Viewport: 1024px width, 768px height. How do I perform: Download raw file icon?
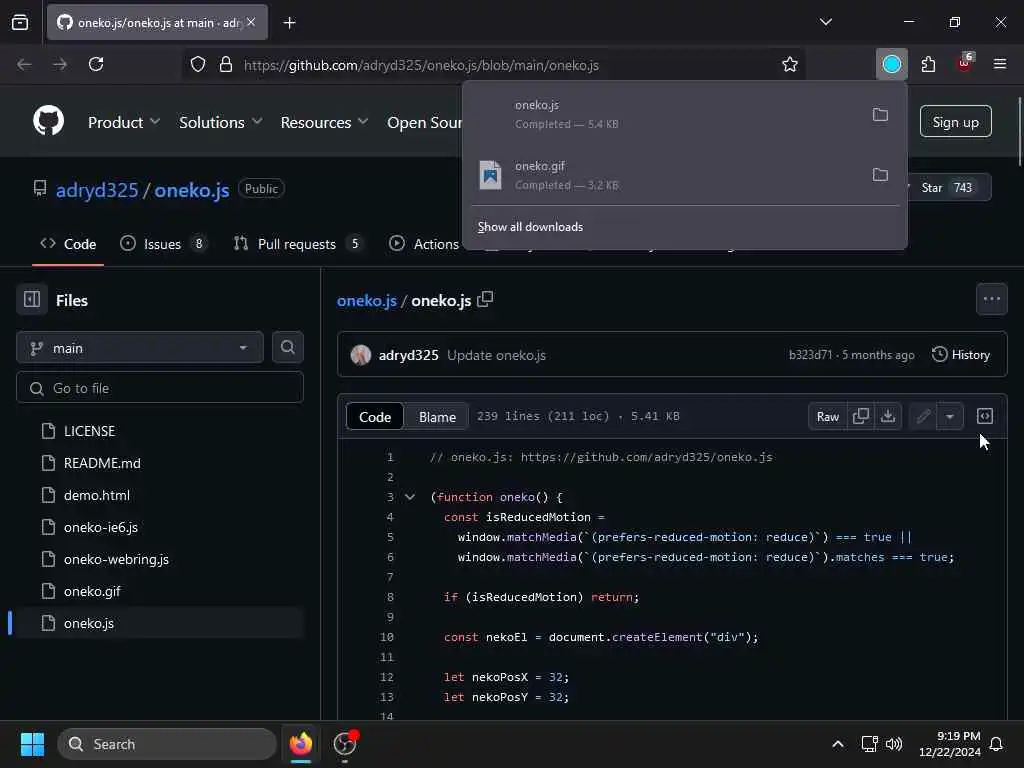point(888,416)
